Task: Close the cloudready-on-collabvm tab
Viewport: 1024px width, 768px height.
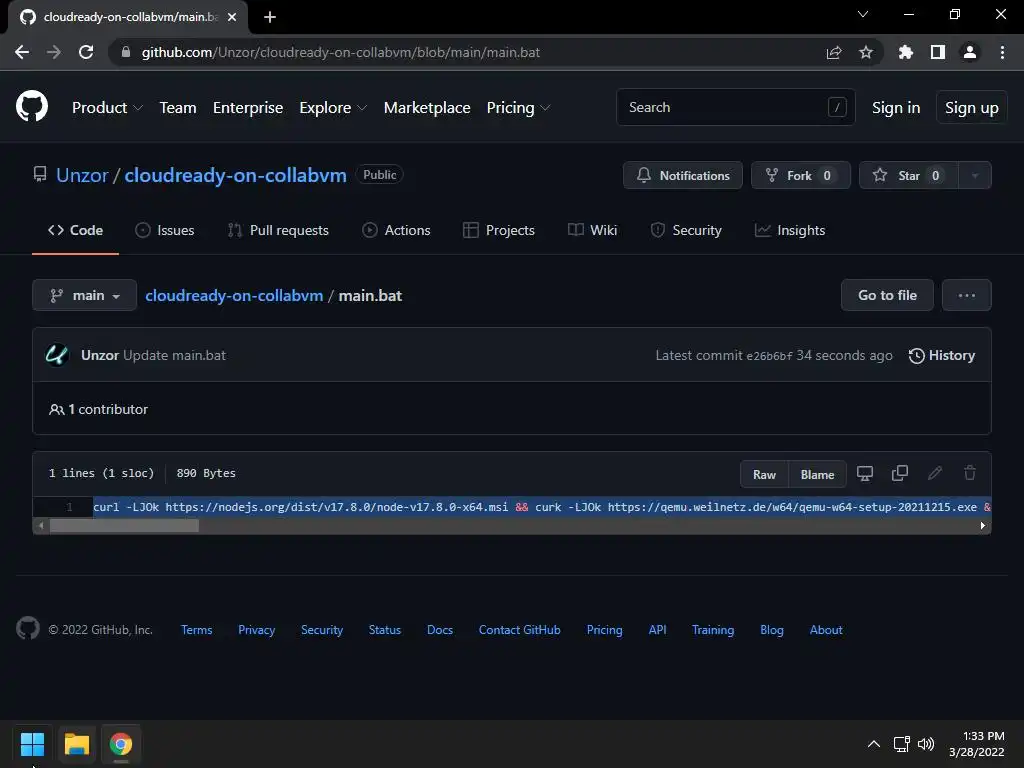Action: pyautogui.click(x=232, y=17)
